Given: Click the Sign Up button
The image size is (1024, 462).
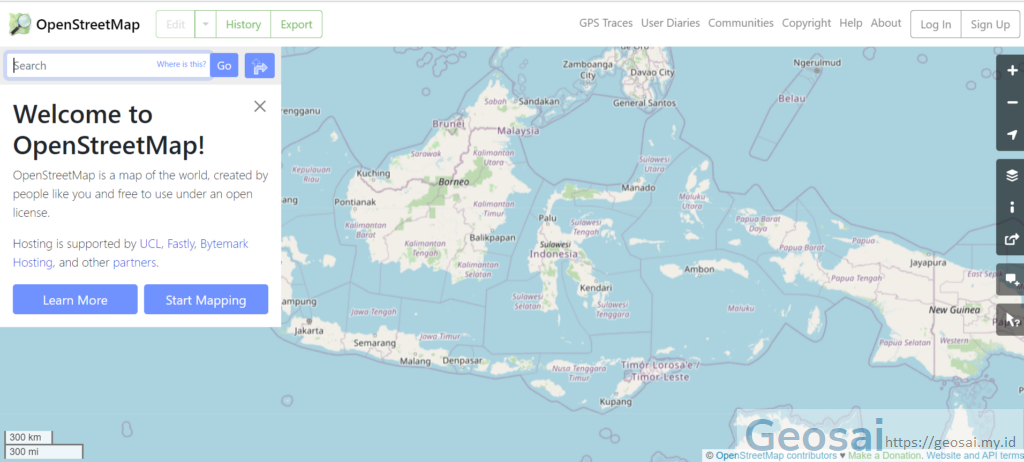Looking at the screenshot, I should [x=990, y=24].
